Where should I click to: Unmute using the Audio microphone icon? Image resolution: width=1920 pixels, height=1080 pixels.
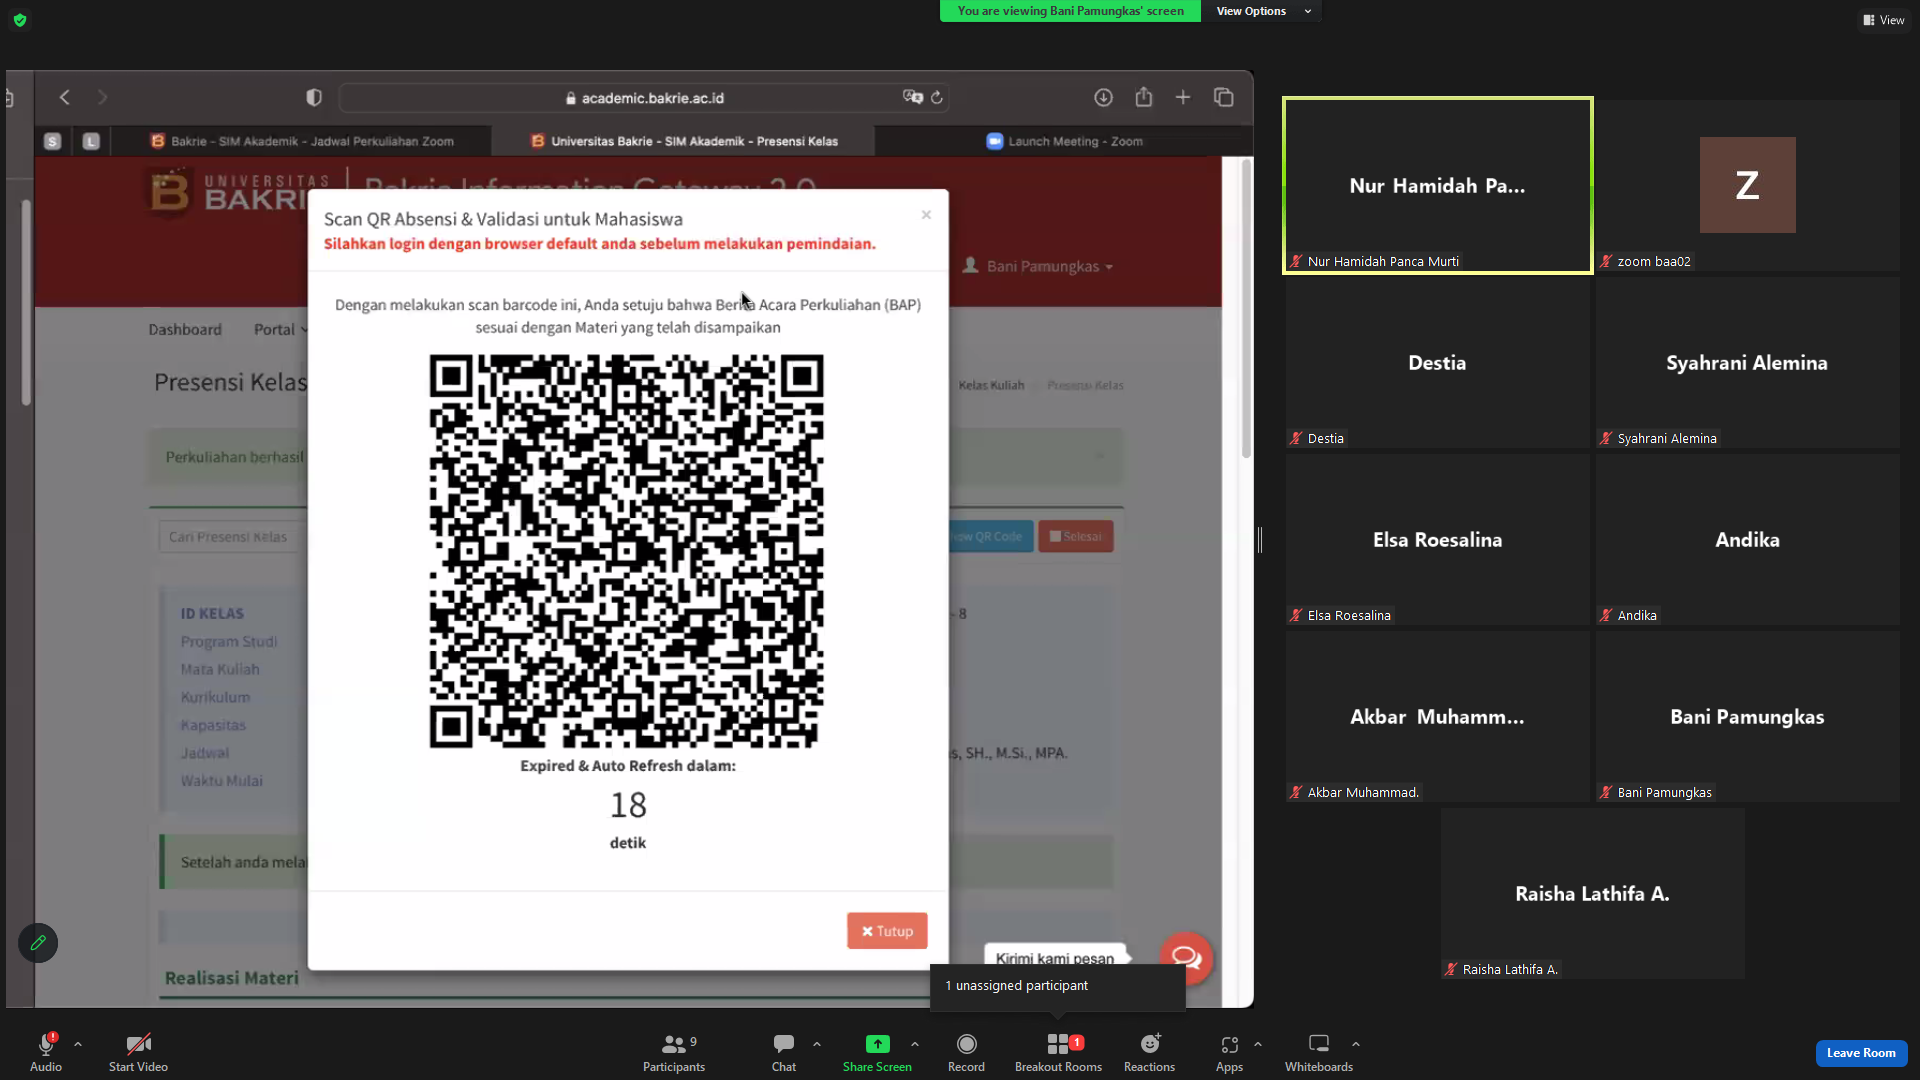(46, 1045)
